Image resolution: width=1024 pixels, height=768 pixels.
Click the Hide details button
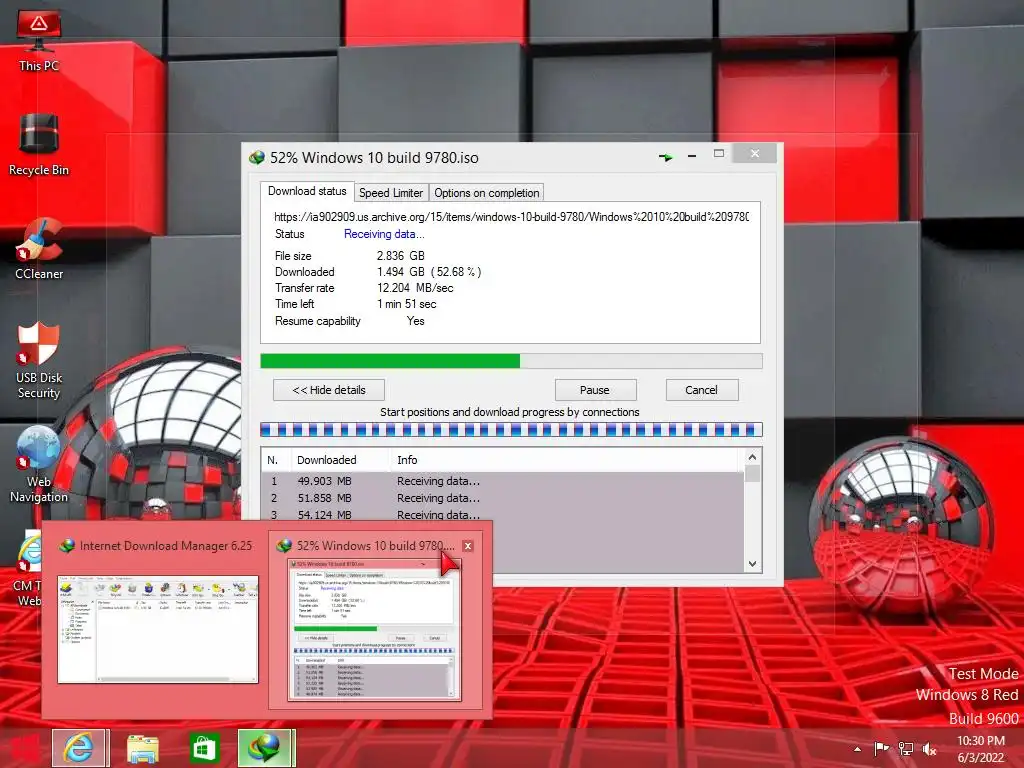(328, 390)
